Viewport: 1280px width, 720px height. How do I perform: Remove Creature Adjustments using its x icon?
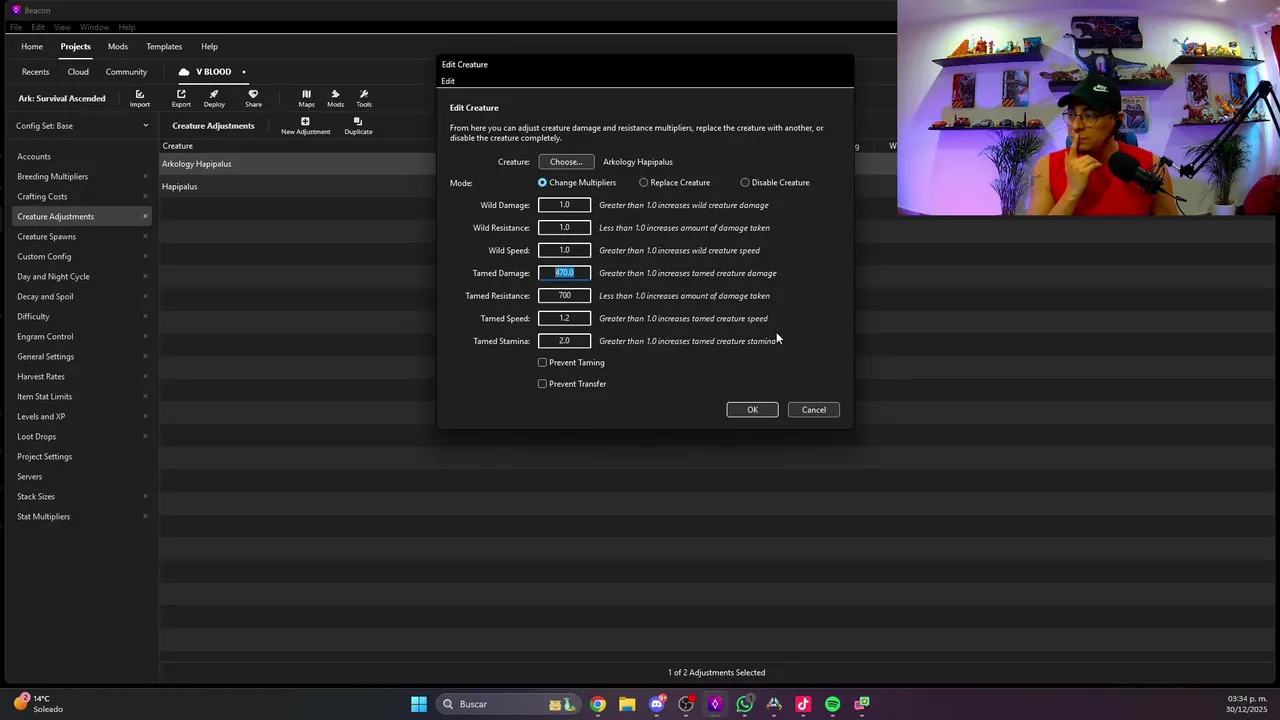145,216
